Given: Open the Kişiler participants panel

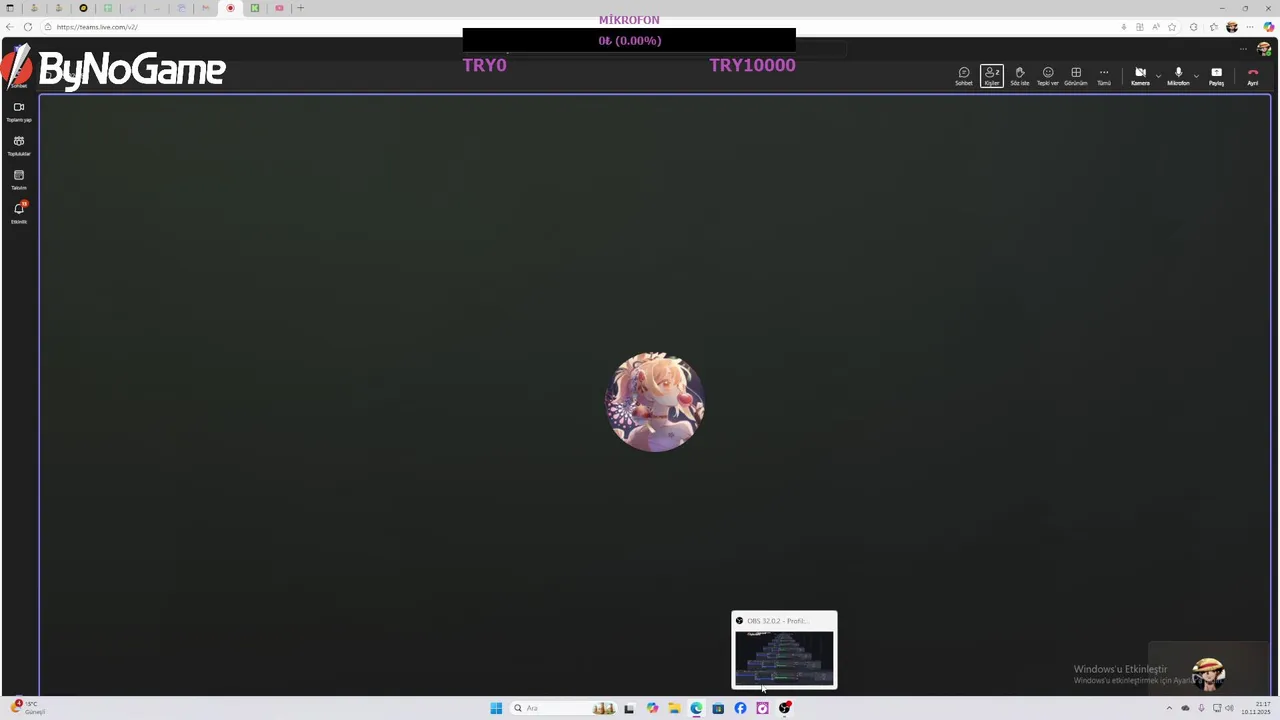Looking at the screenshot, I should click(x=991, y=76).
